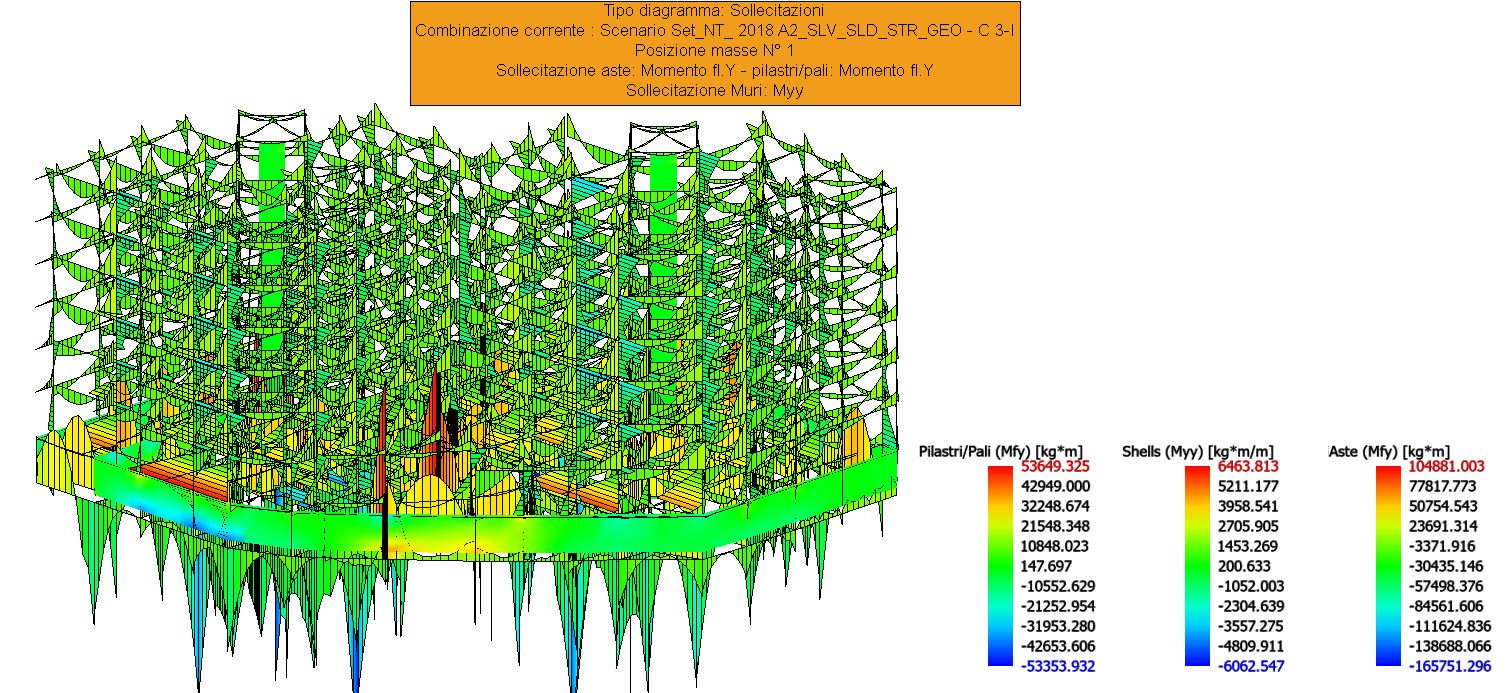This screenshot has height=693, width=1508.
Task: Select the maximum Pilastri value 53649.325
Action: (1055, 467)
